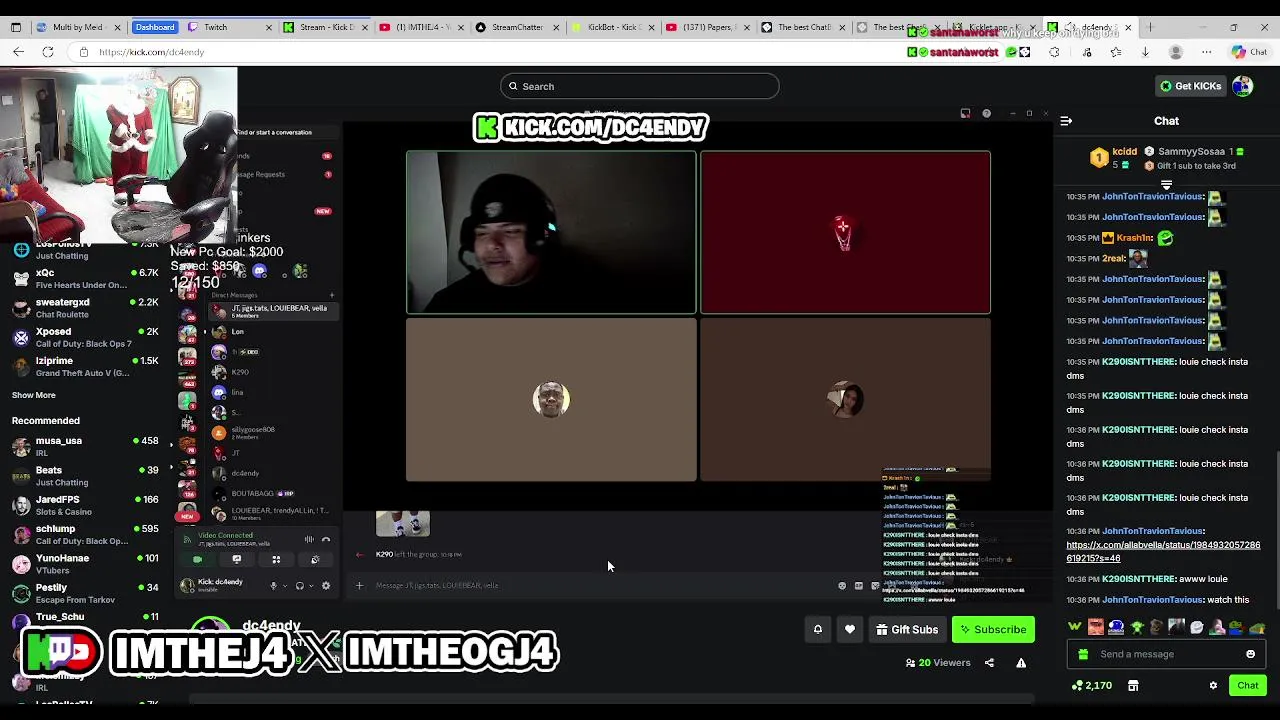Disconnect Discord call with hang-up icon
The width and height of the screenshot is (1280, 720).
(x=326, y=539)
